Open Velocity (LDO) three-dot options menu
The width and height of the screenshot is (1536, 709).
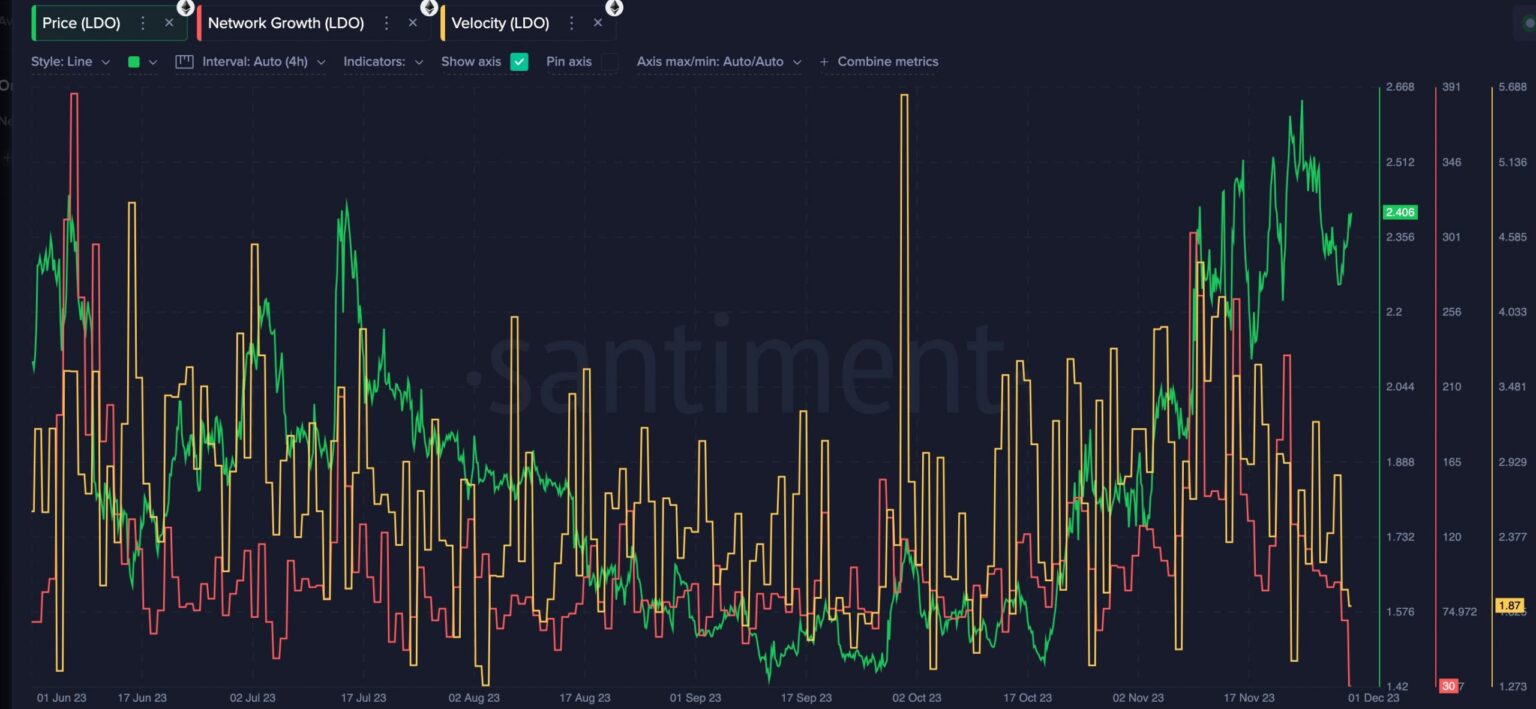(x=572, y=23)
